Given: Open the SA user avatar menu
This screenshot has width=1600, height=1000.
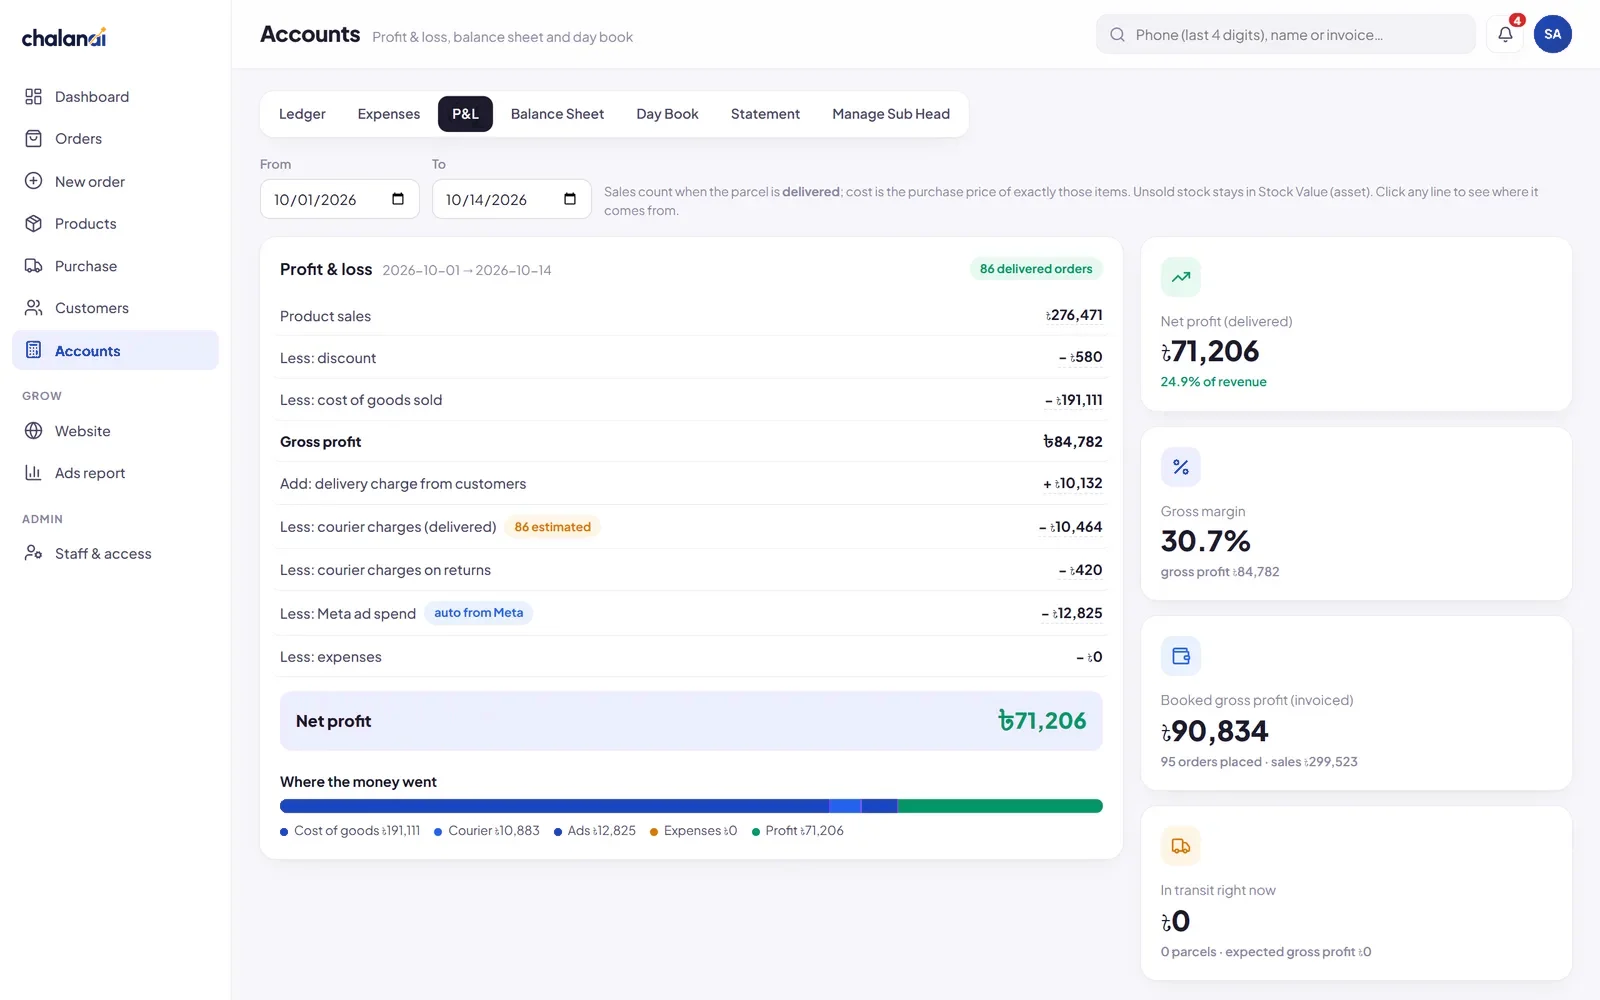Looking at the screenshot, I should pos(1552,34).
